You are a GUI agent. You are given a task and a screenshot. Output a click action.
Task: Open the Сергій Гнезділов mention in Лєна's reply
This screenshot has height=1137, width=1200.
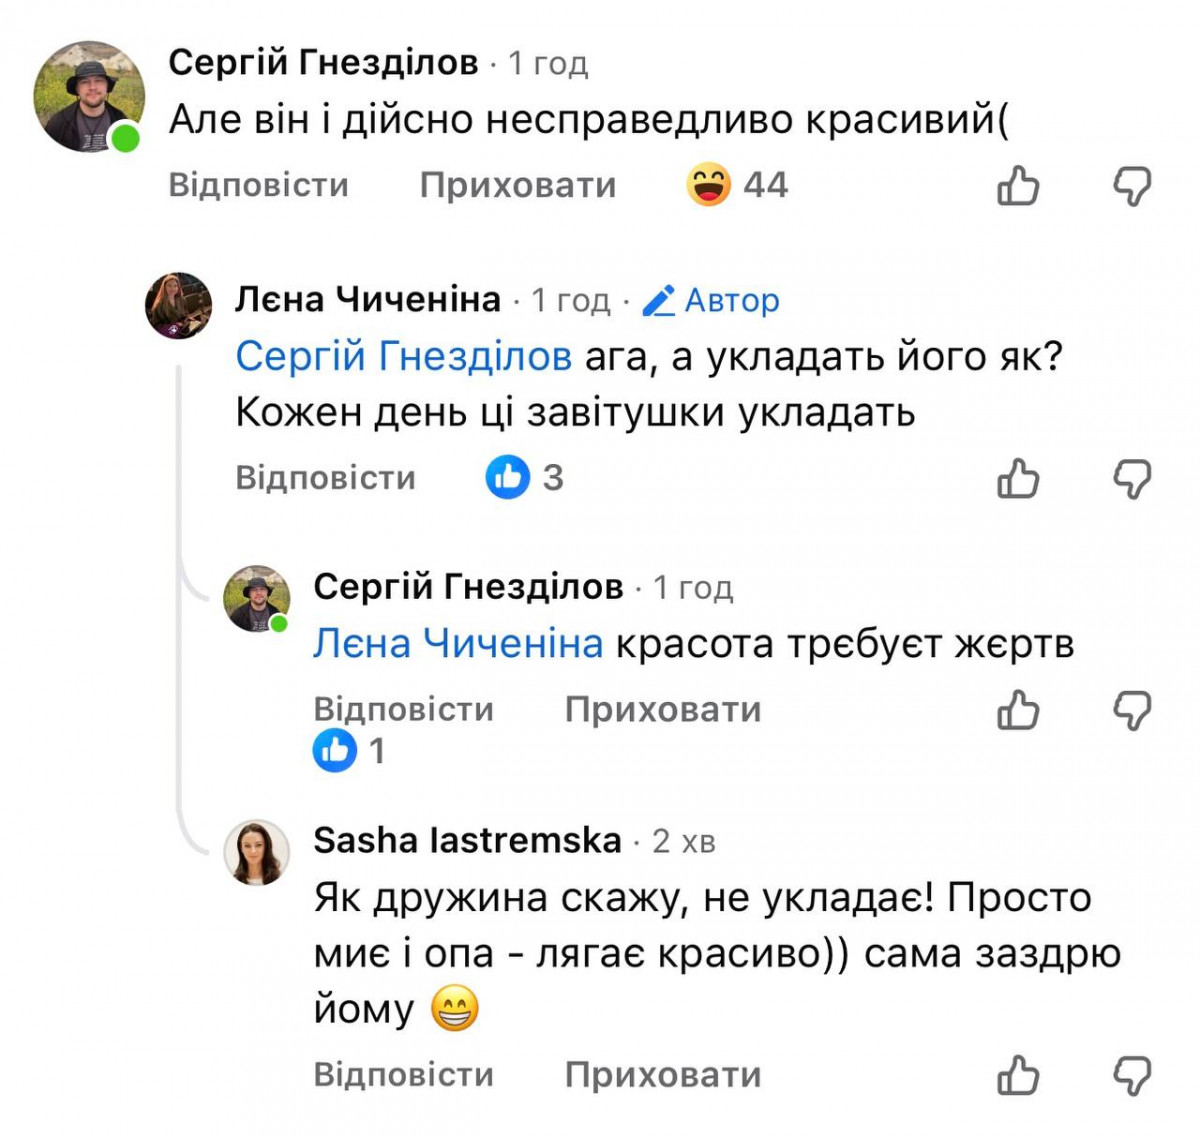[403, 356]
